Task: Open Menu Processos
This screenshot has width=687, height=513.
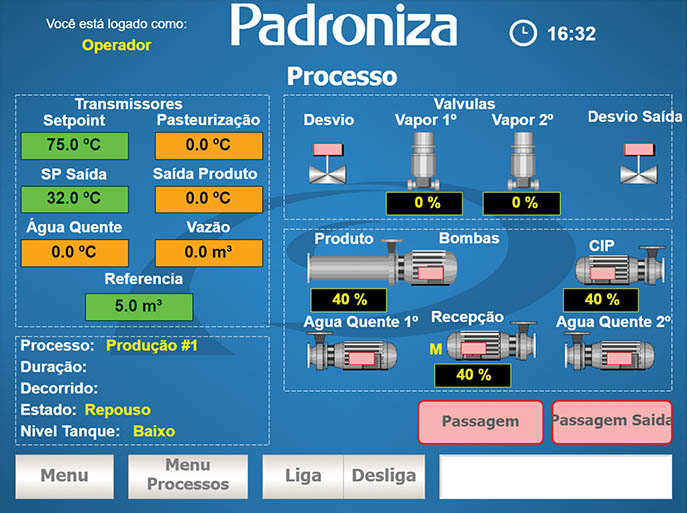Action: coord(187,476)
